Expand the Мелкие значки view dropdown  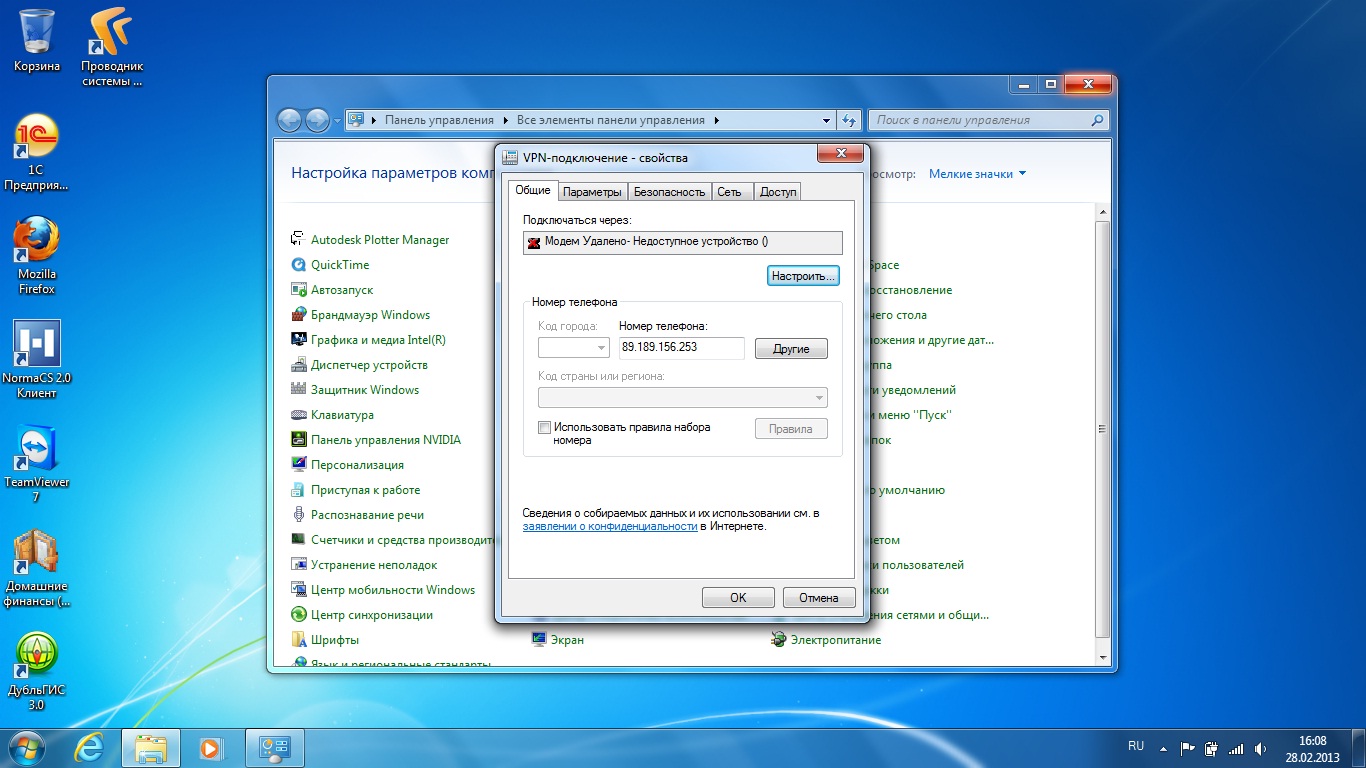[977, 174]
